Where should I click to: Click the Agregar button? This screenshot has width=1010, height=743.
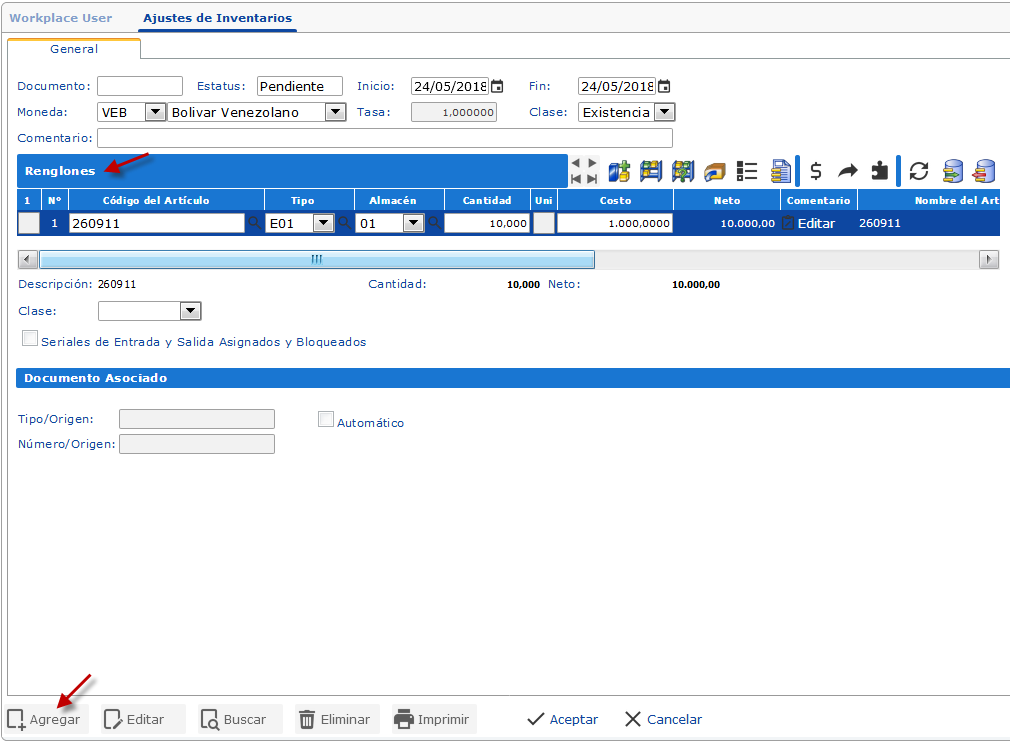[x=44, y=718]
